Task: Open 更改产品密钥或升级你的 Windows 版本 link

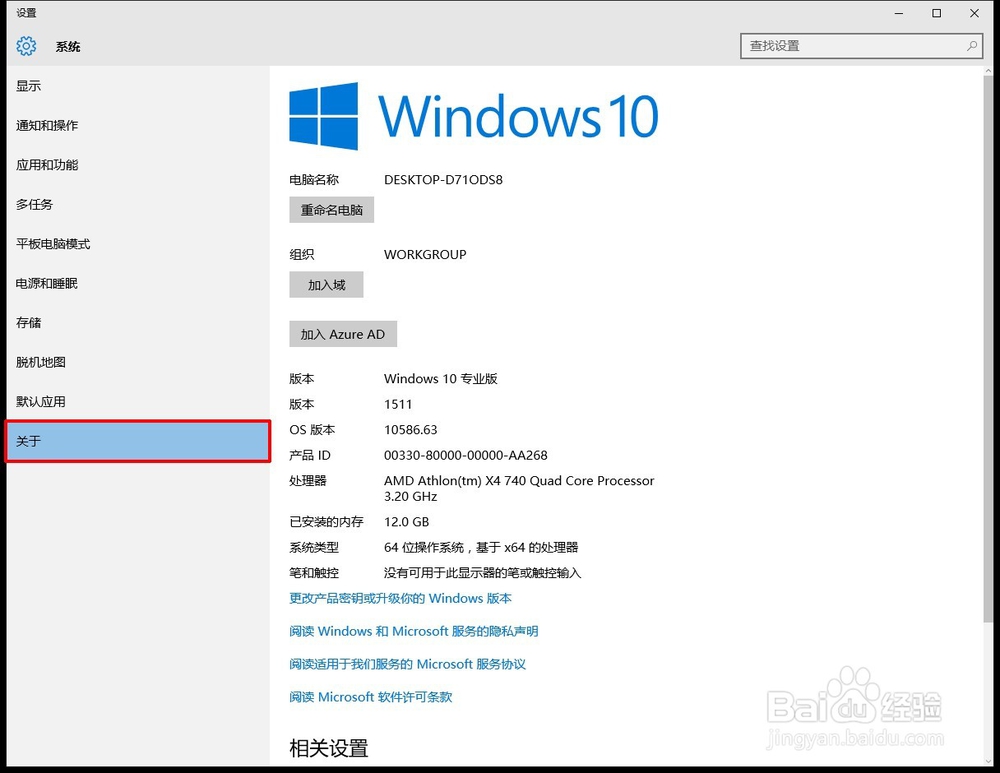Action: [x=401, y=598]
